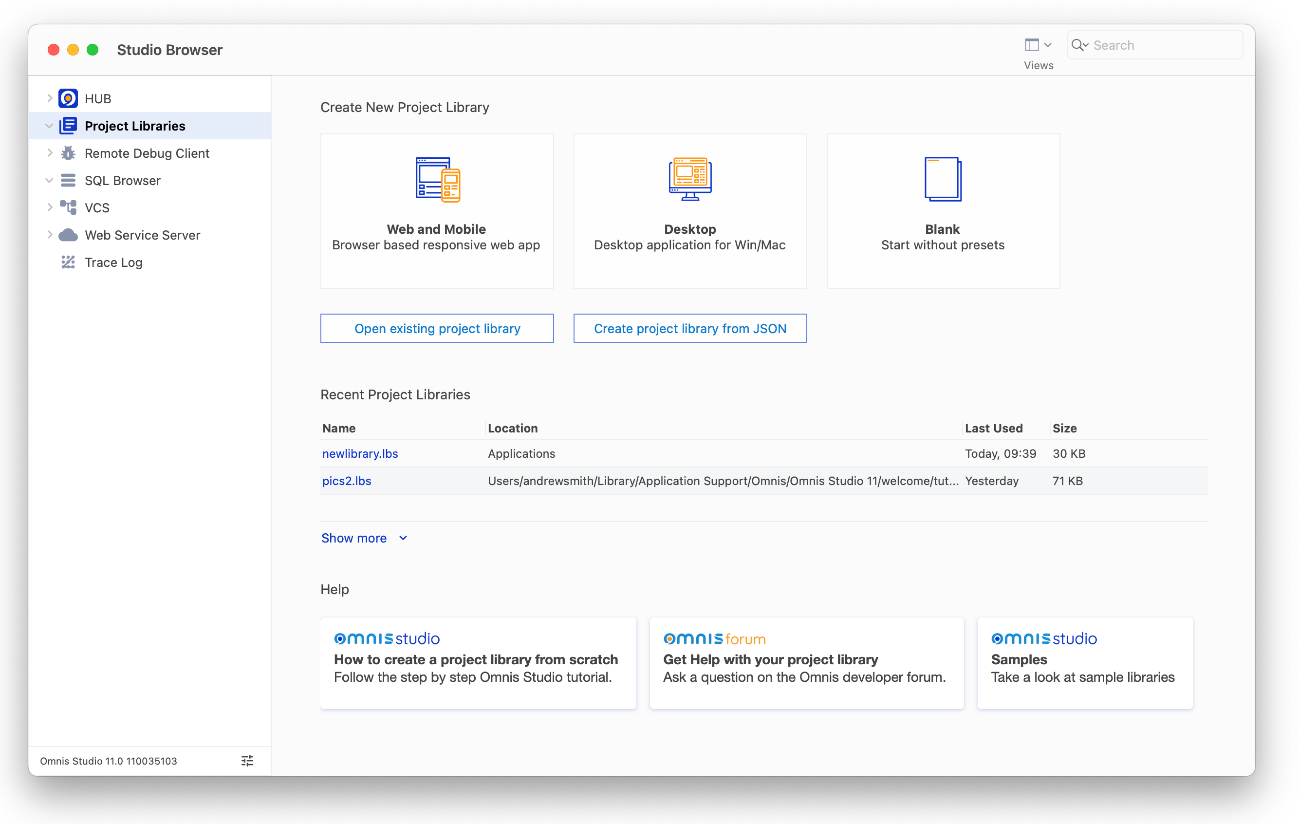Click the Remote Debug Client bug icon
This screenshot has width=1299, height=824.
click(68, 153)
